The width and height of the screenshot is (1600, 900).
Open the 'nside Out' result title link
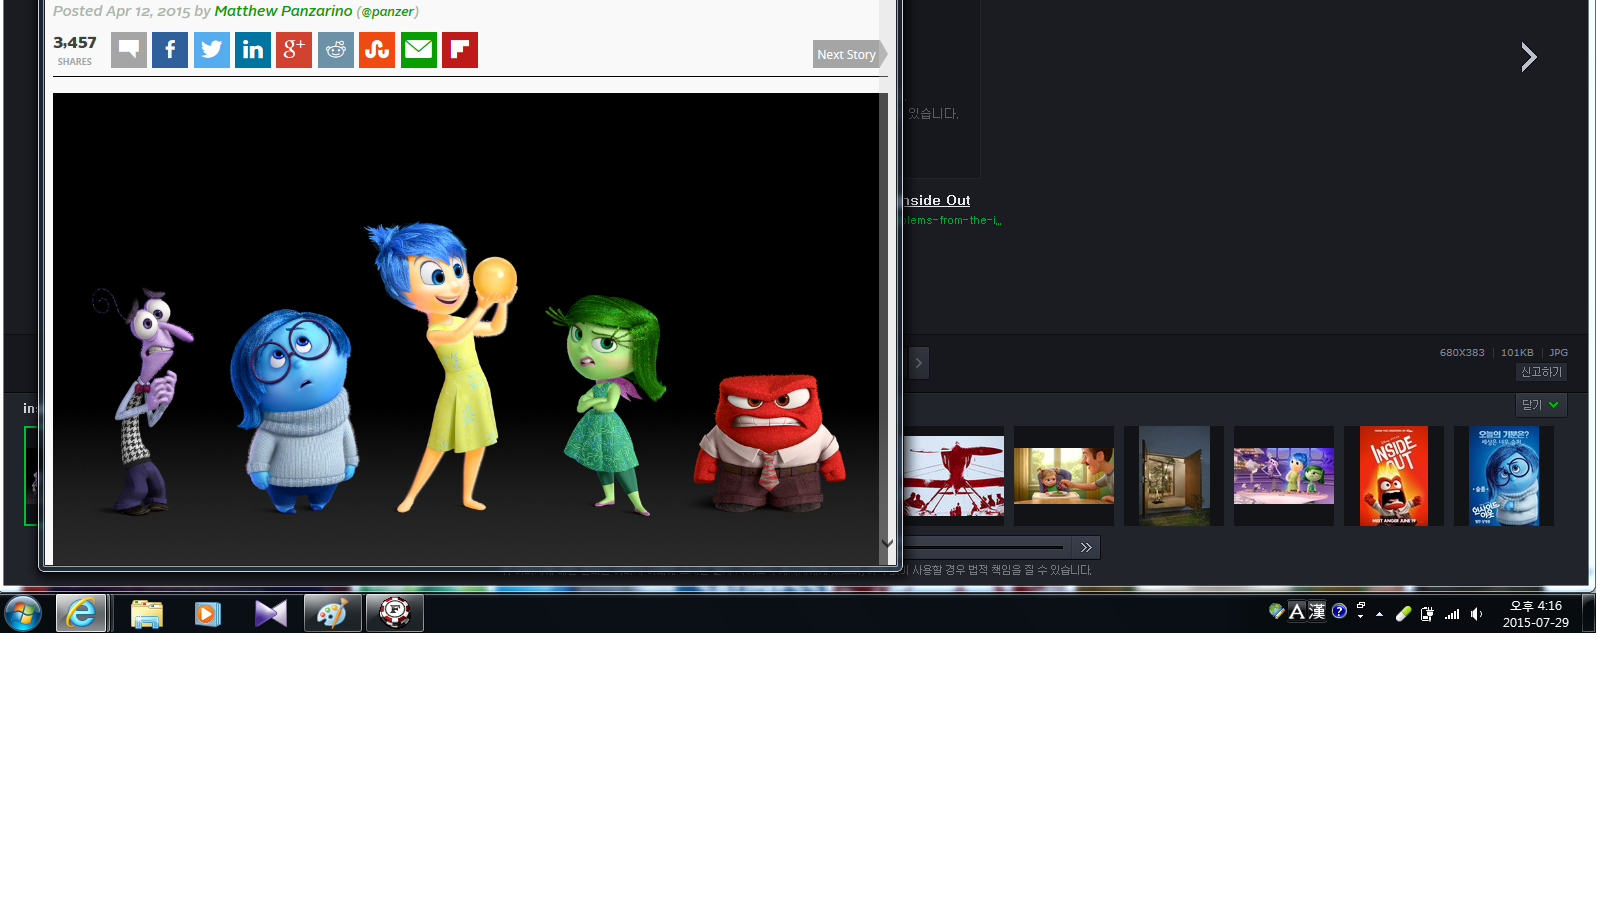tap(937, 200)
